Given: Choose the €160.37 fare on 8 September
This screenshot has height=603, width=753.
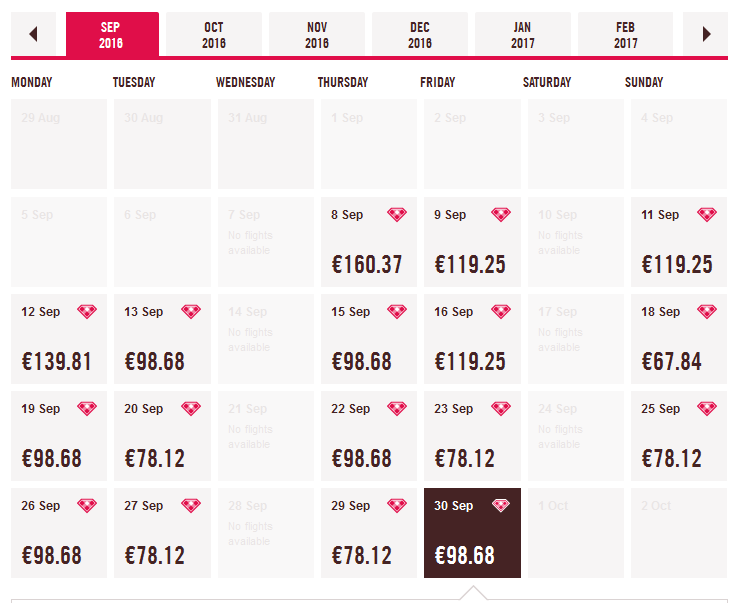Looking at the screenshot, I should tap(367, 265).
